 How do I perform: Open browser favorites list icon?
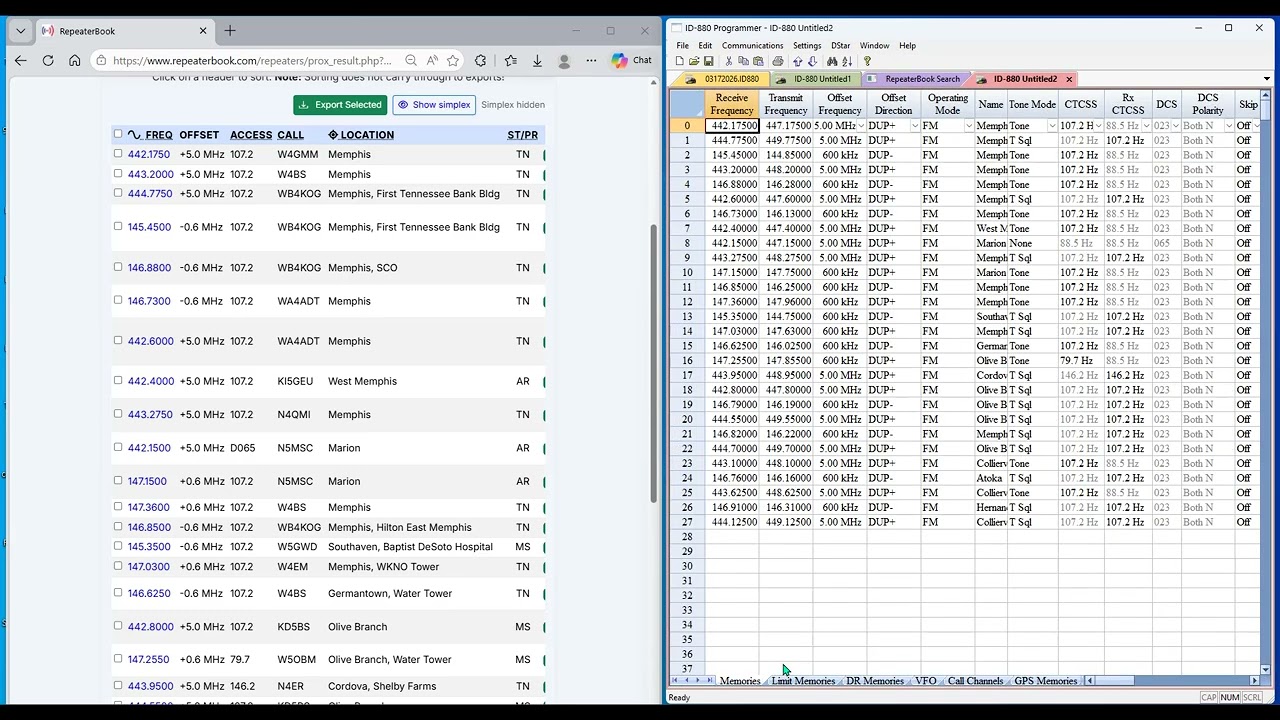511,60
